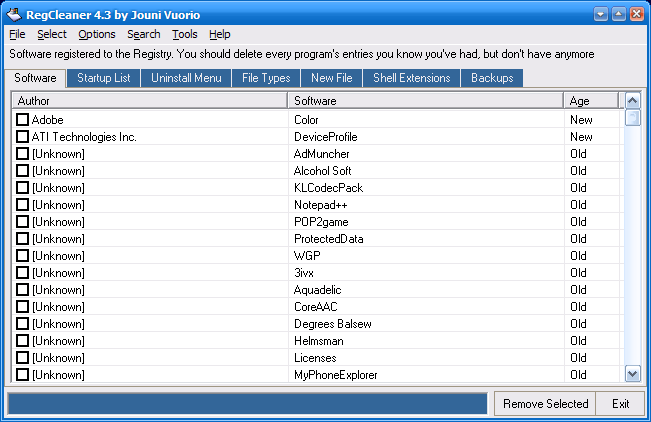Open the Tools menu

185,34
